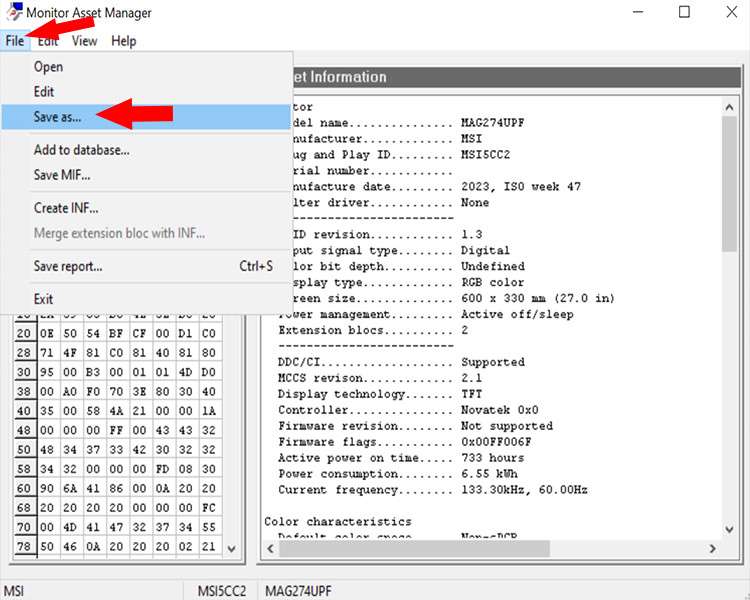Click the hex dump scrollbar down arrow
The height and width of the screenshot is (600, 750).
point(232,549)
